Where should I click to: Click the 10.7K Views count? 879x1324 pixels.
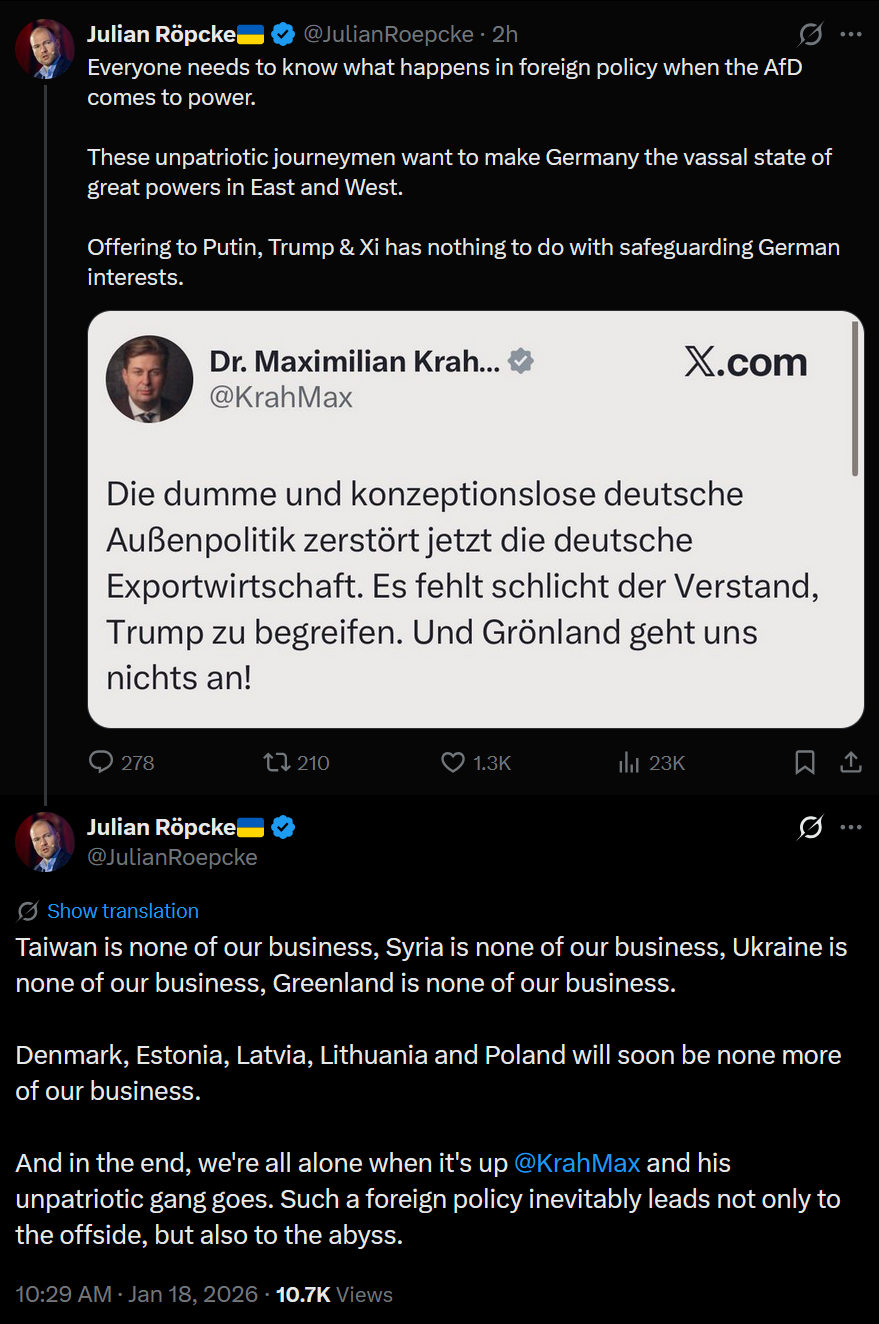pos(334,1294)
